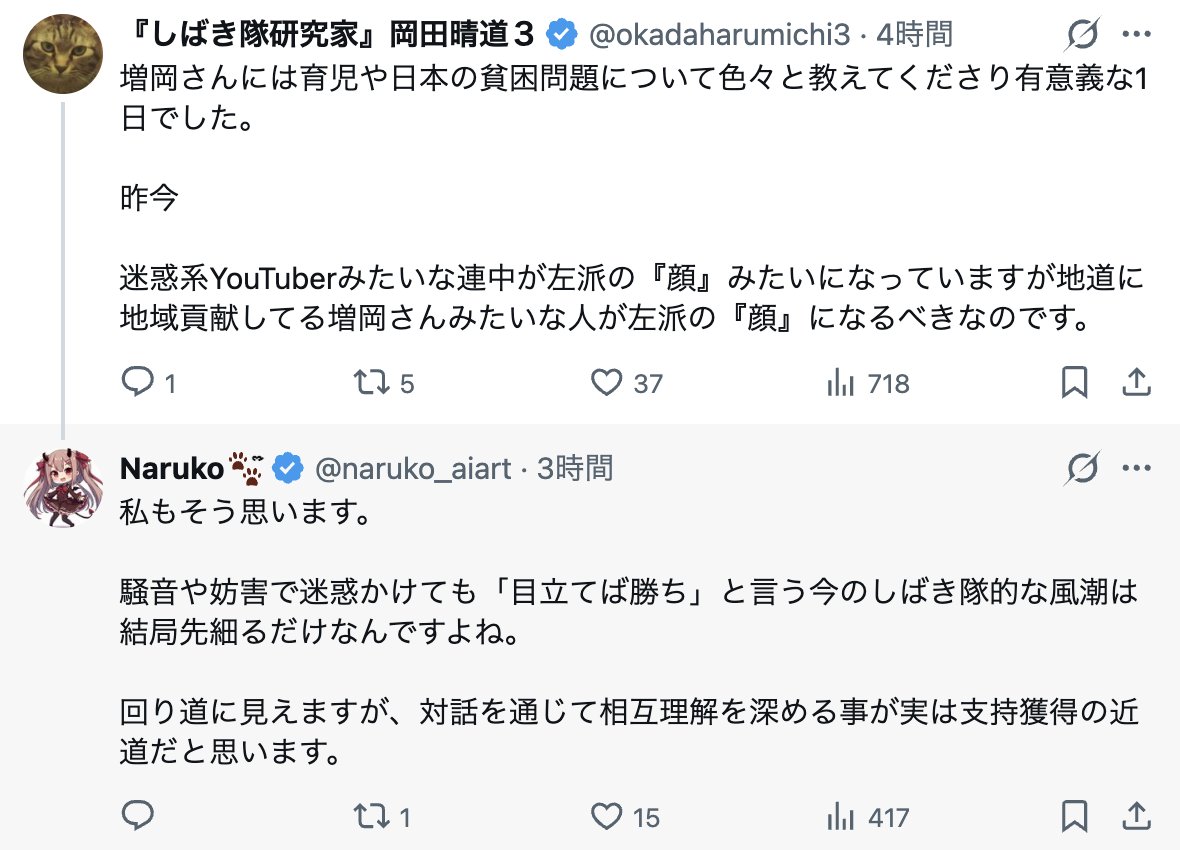This screenshot has width=1180, height=850.
Task: Open more options menu on Naruko's post
Action: (1136, 468)
